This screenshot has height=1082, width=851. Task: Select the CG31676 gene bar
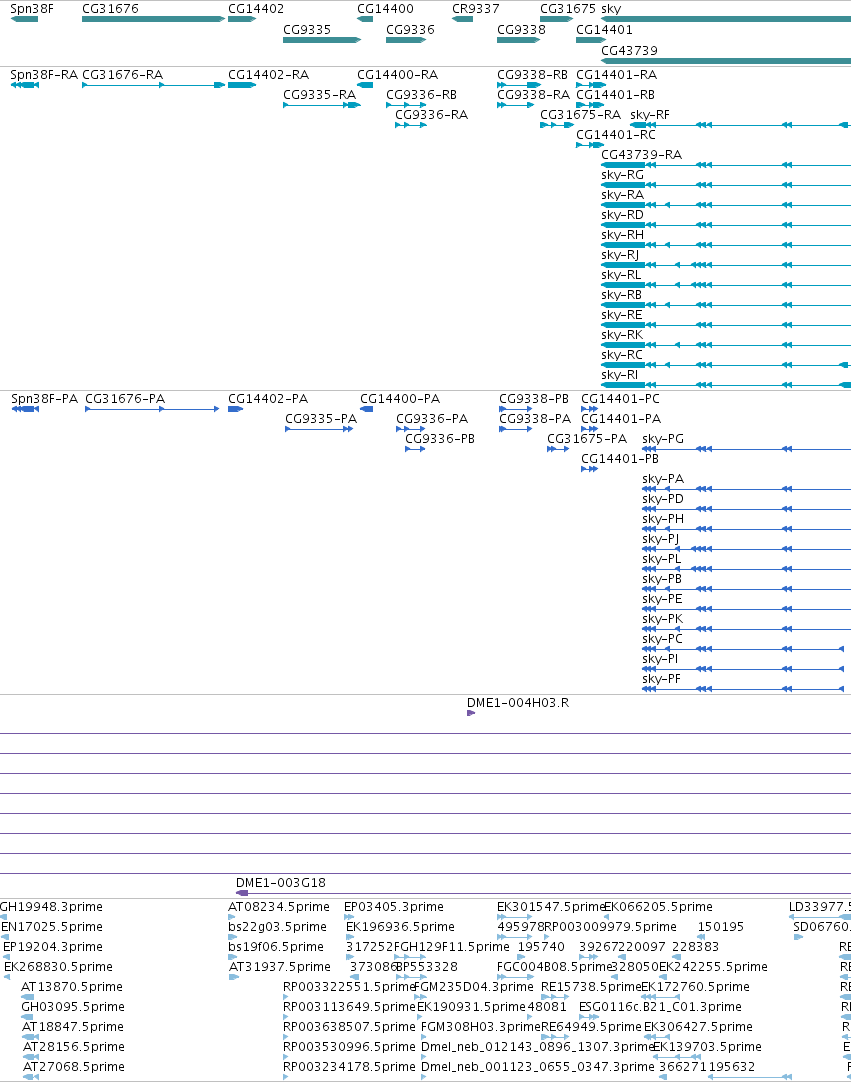153,19
